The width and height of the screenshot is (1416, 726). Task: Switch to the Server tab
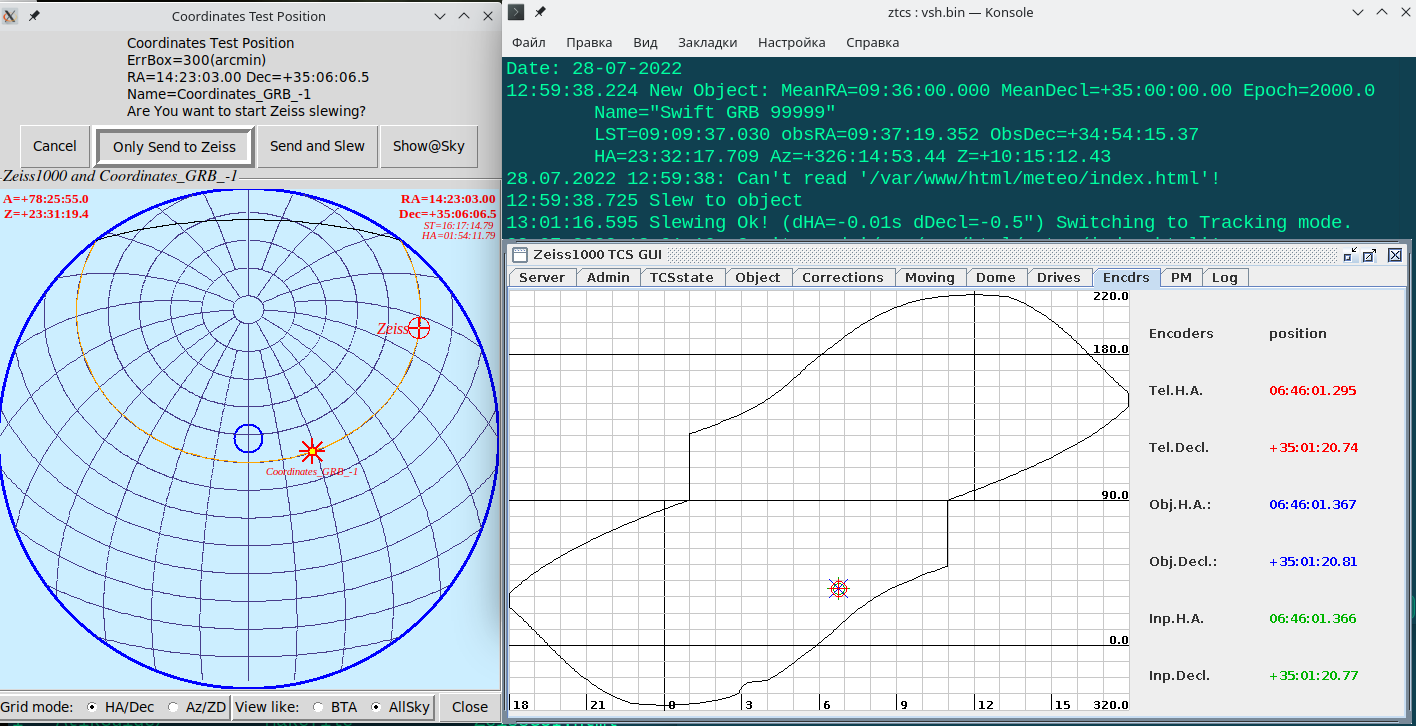[542, 277]
